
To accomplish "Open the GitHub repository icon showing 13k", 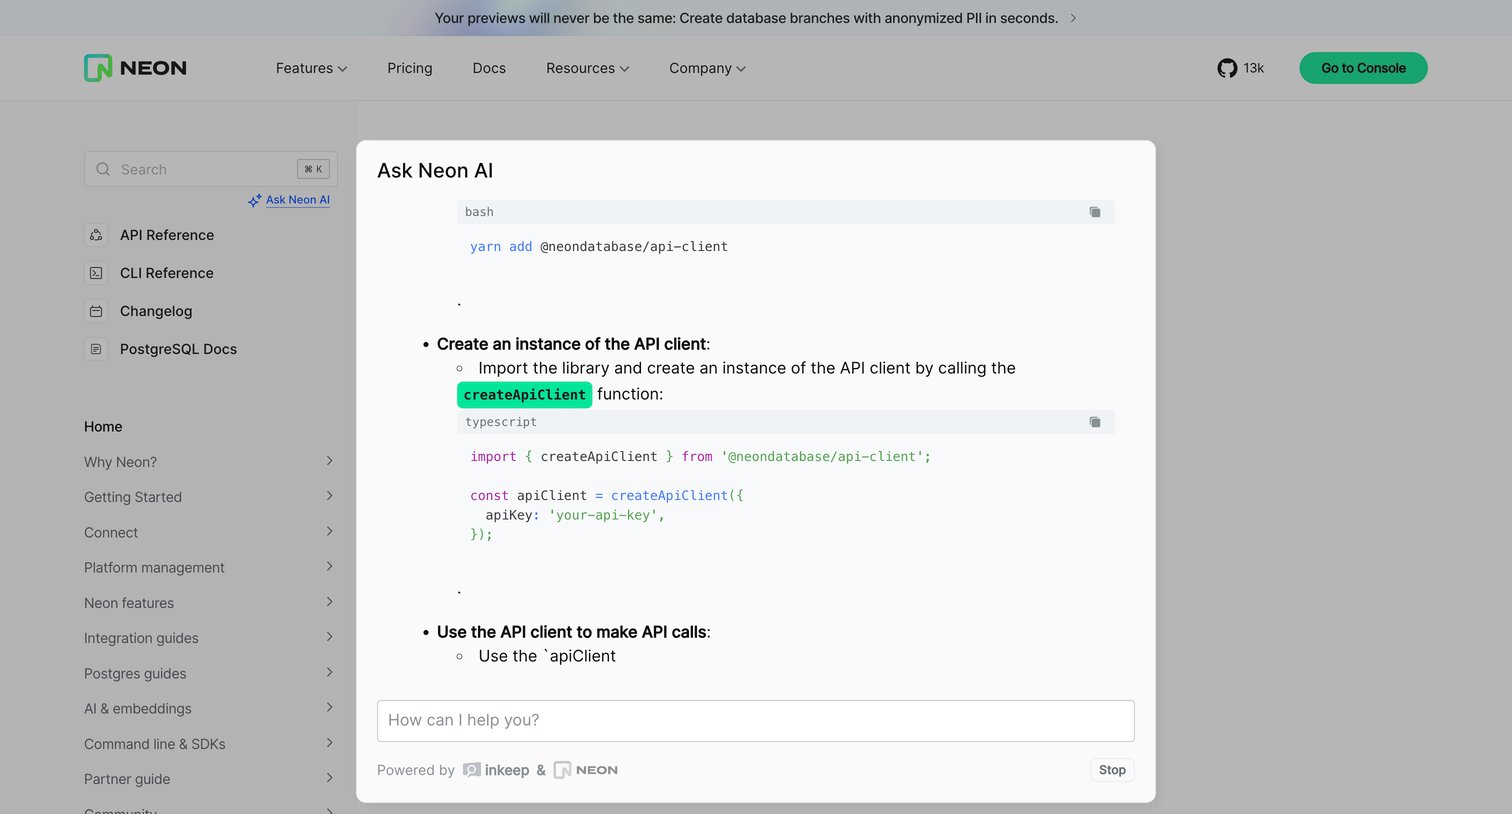I will tap(1227, 68).
